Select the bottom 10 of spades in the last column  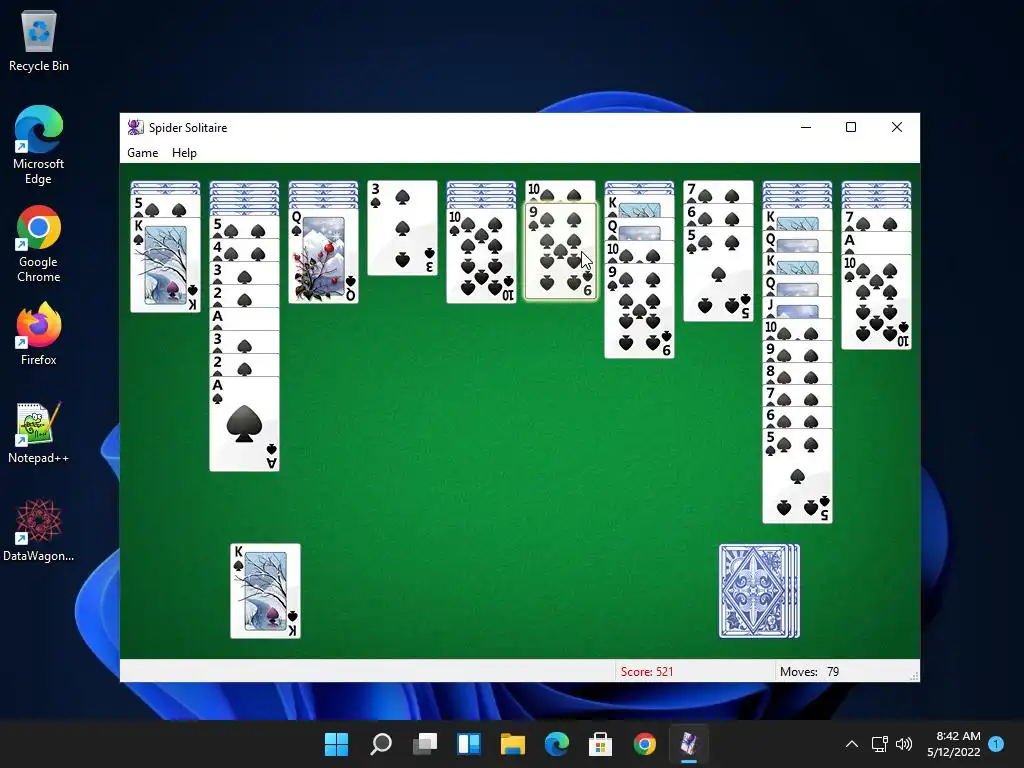coord(876,302)
